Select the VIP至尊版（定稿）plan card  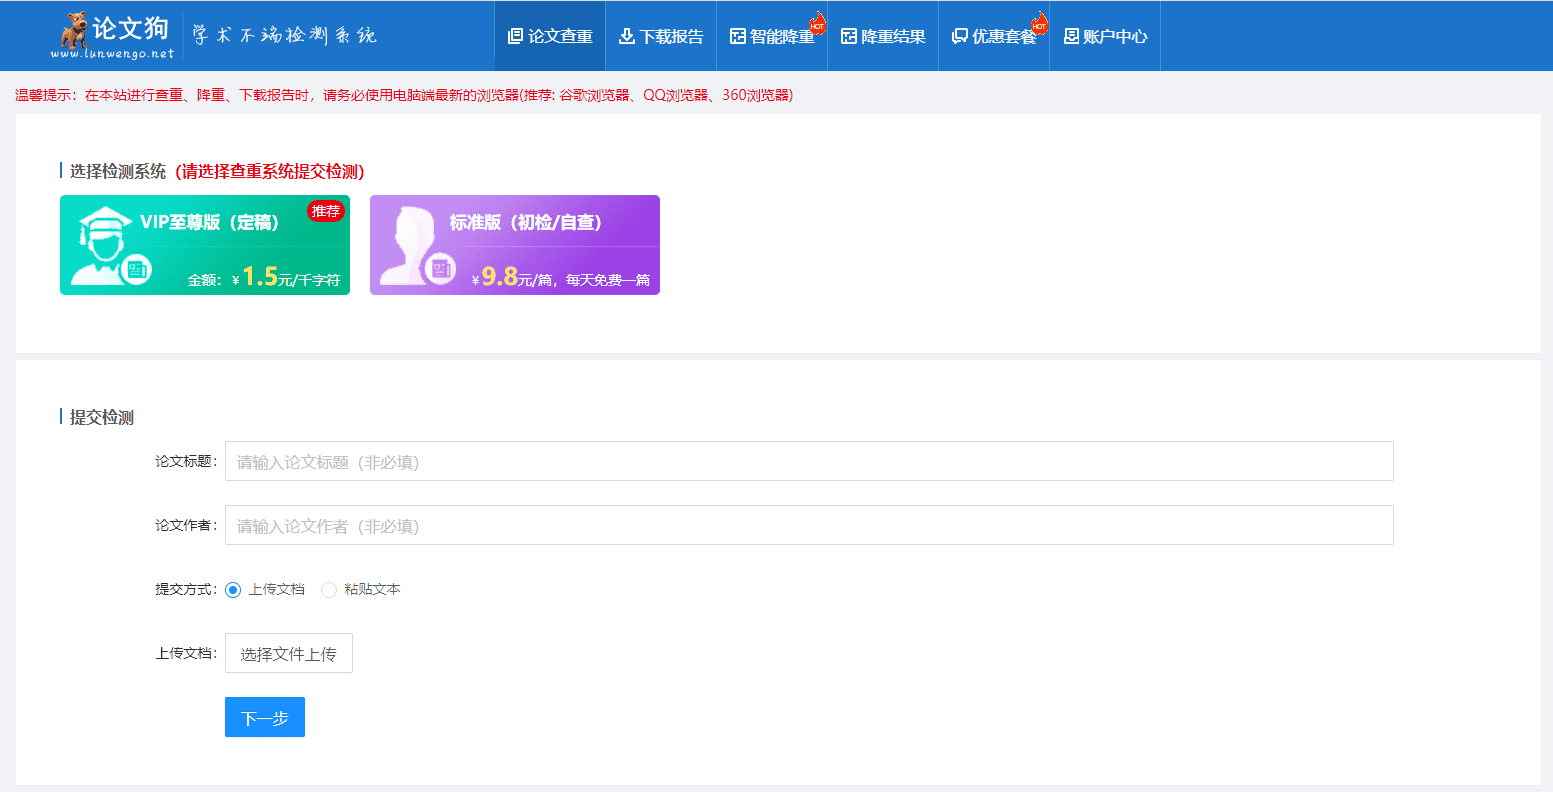[205, 245]
